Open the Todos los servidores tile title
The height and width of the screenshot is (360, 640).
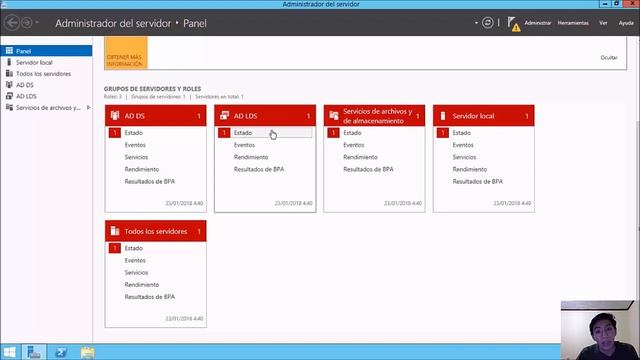[156, 231]
